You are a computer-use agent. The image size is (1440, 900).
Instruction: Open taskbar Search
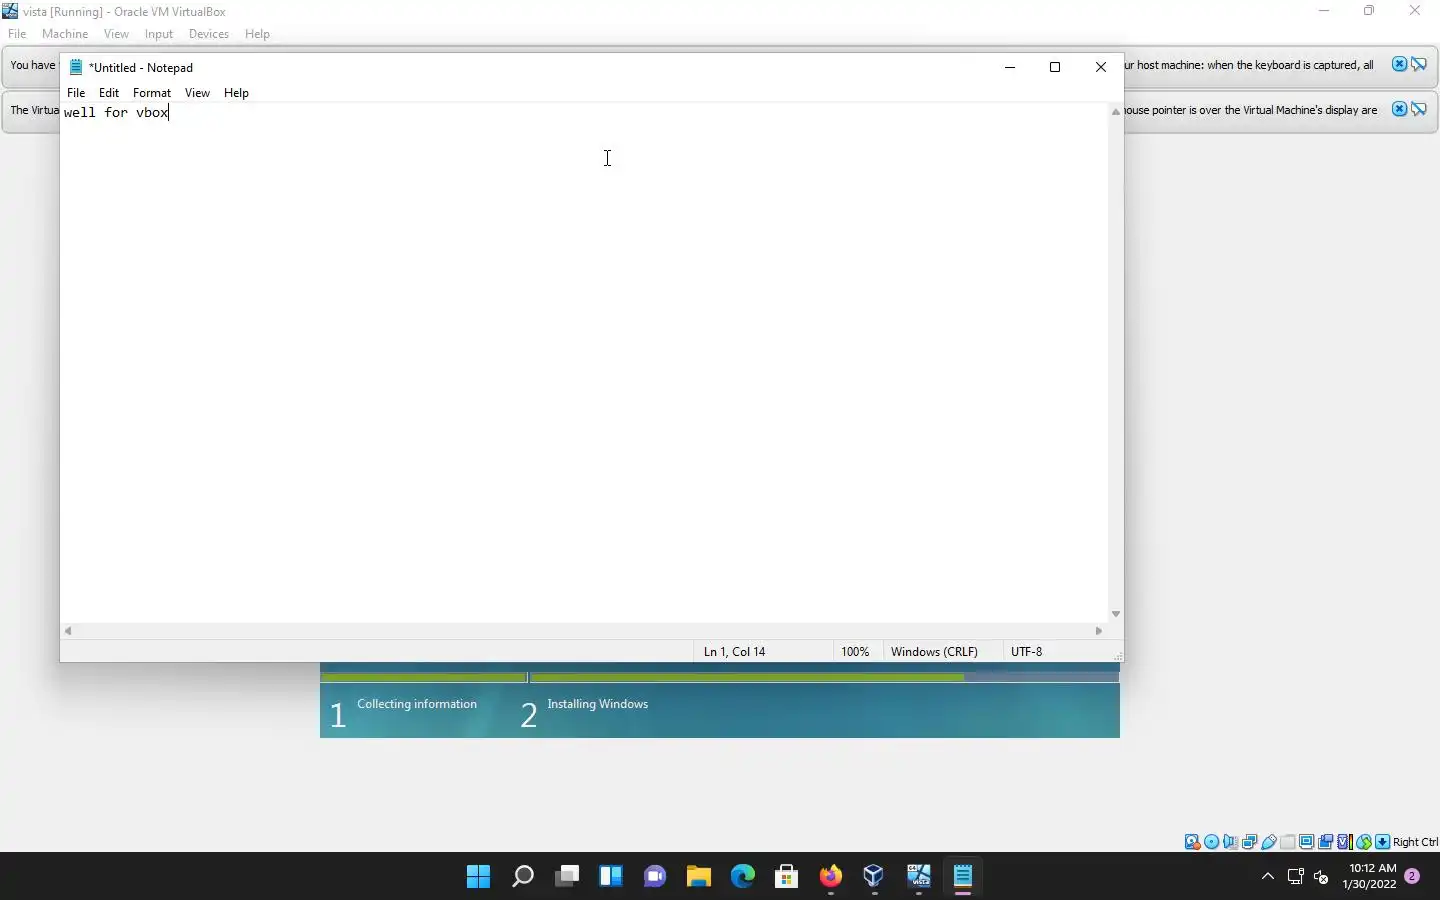tap(522, 877)
